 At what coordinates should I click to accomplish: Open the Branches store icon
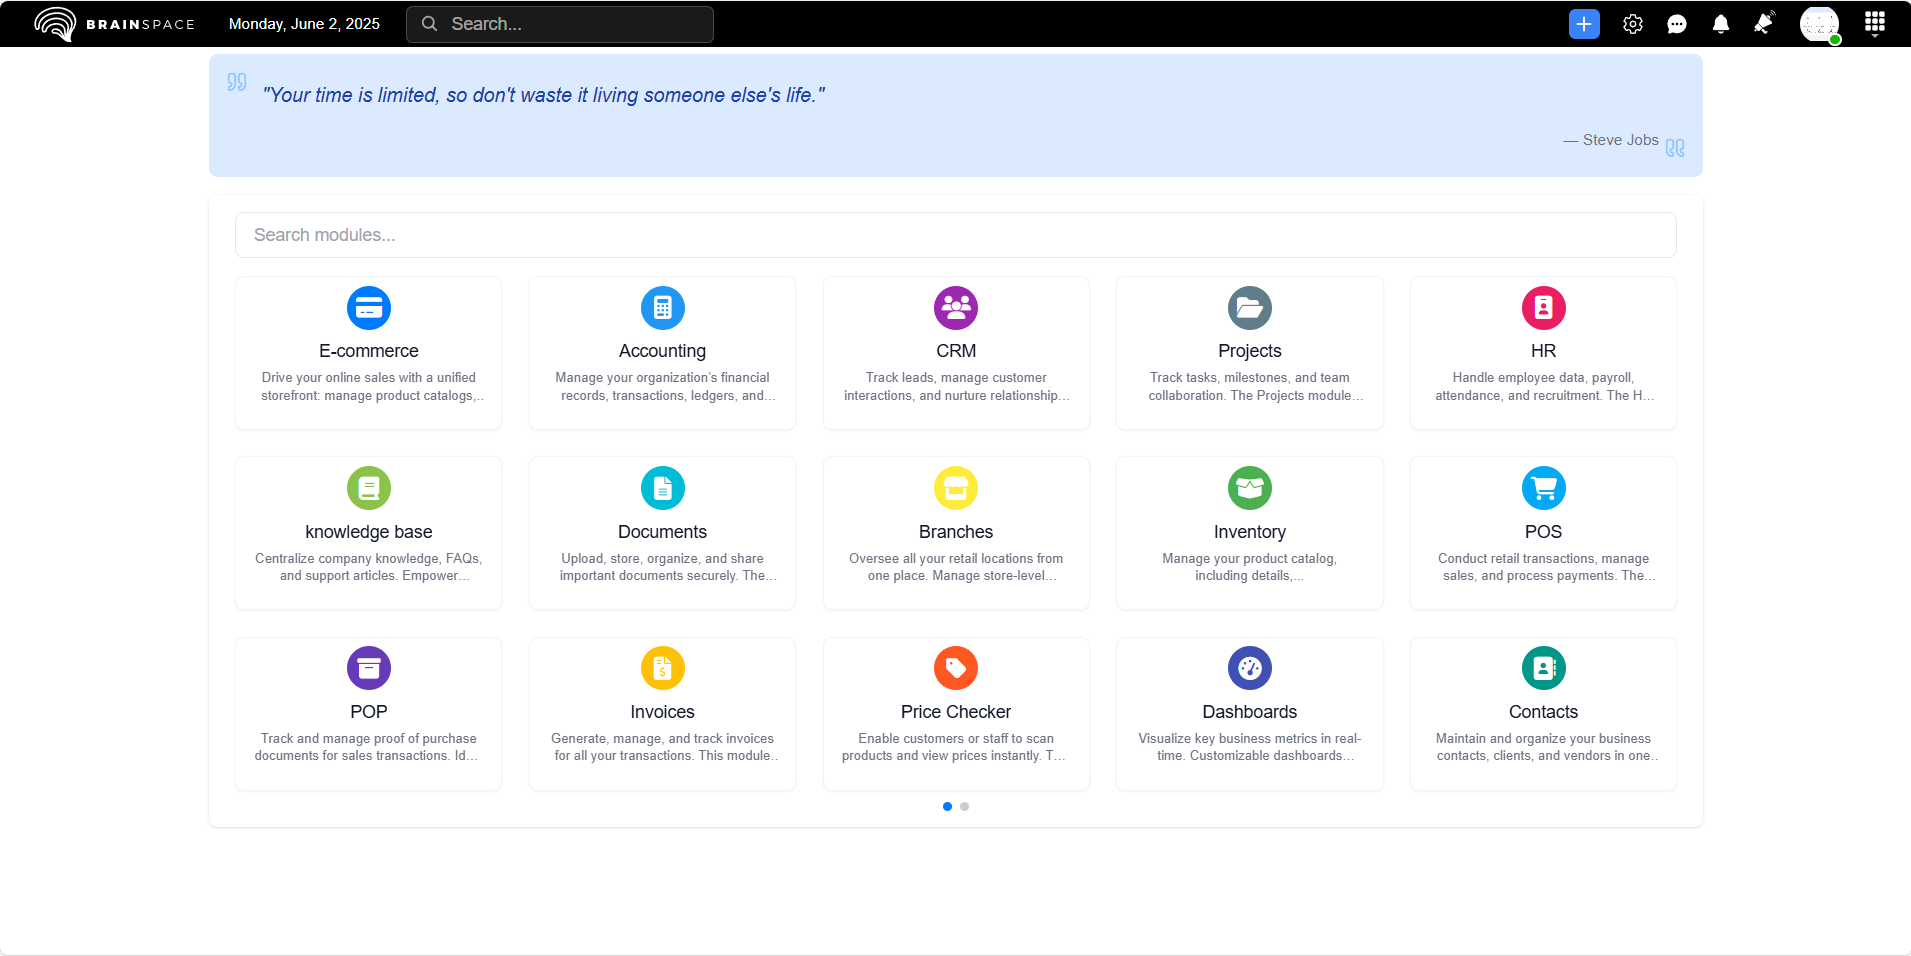pos(956,488)
